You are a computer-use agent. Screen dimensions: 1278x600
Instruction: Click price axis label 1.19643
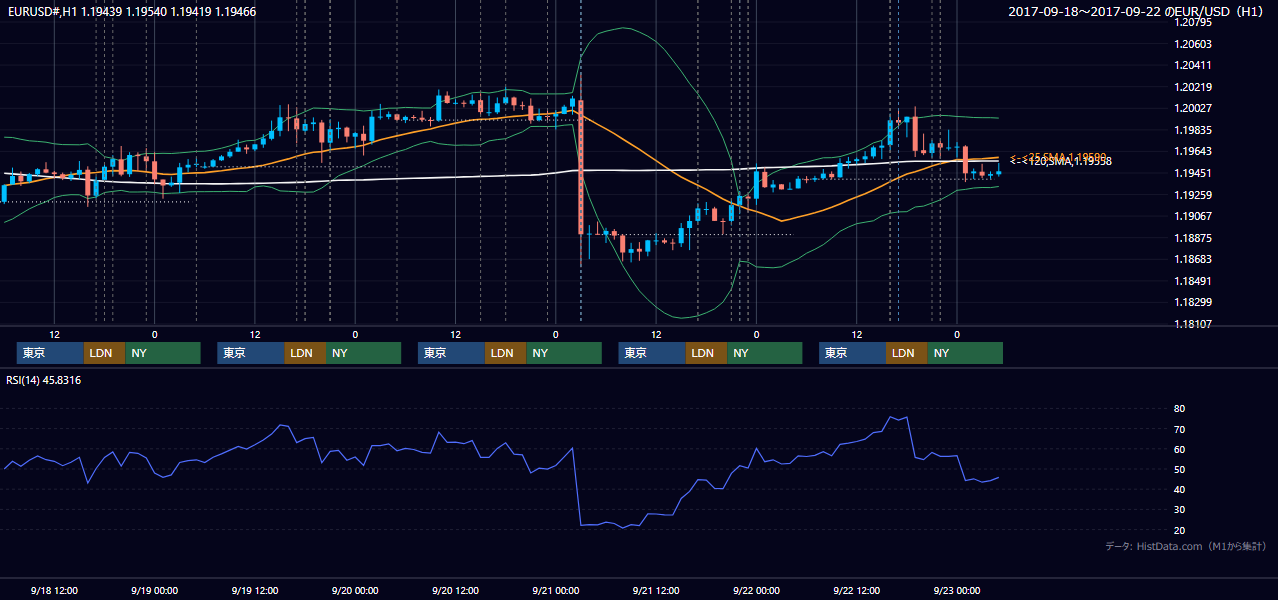[x=1194, y=151]
